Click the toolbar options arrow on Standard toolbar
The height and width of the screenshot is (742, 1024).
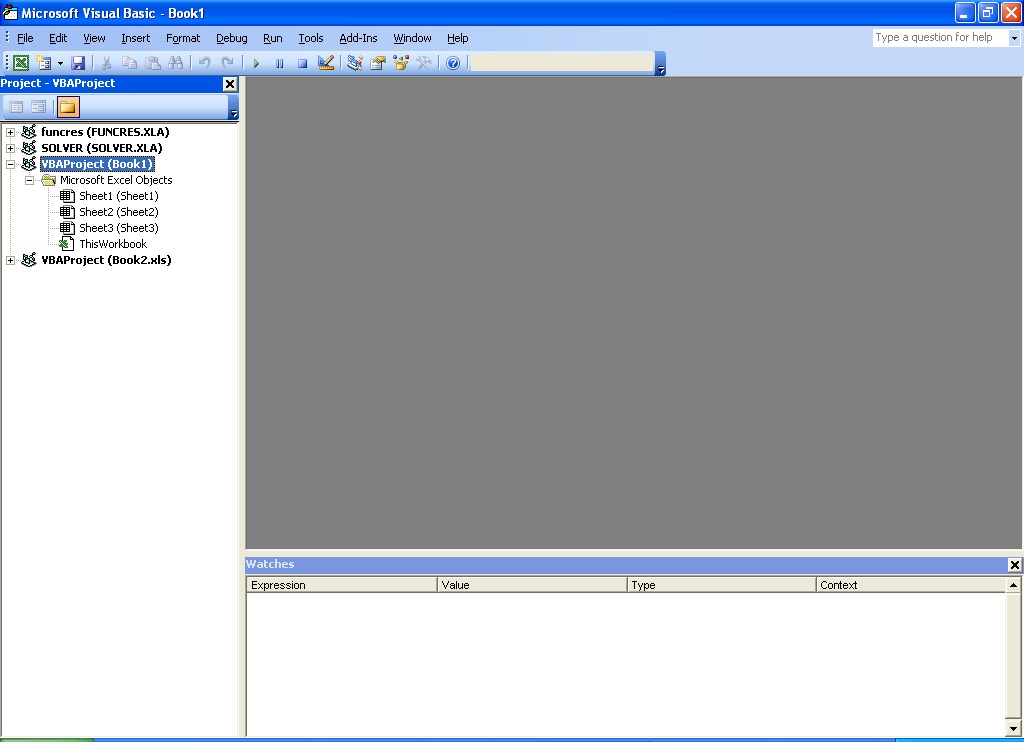click(x=660, y=63)
